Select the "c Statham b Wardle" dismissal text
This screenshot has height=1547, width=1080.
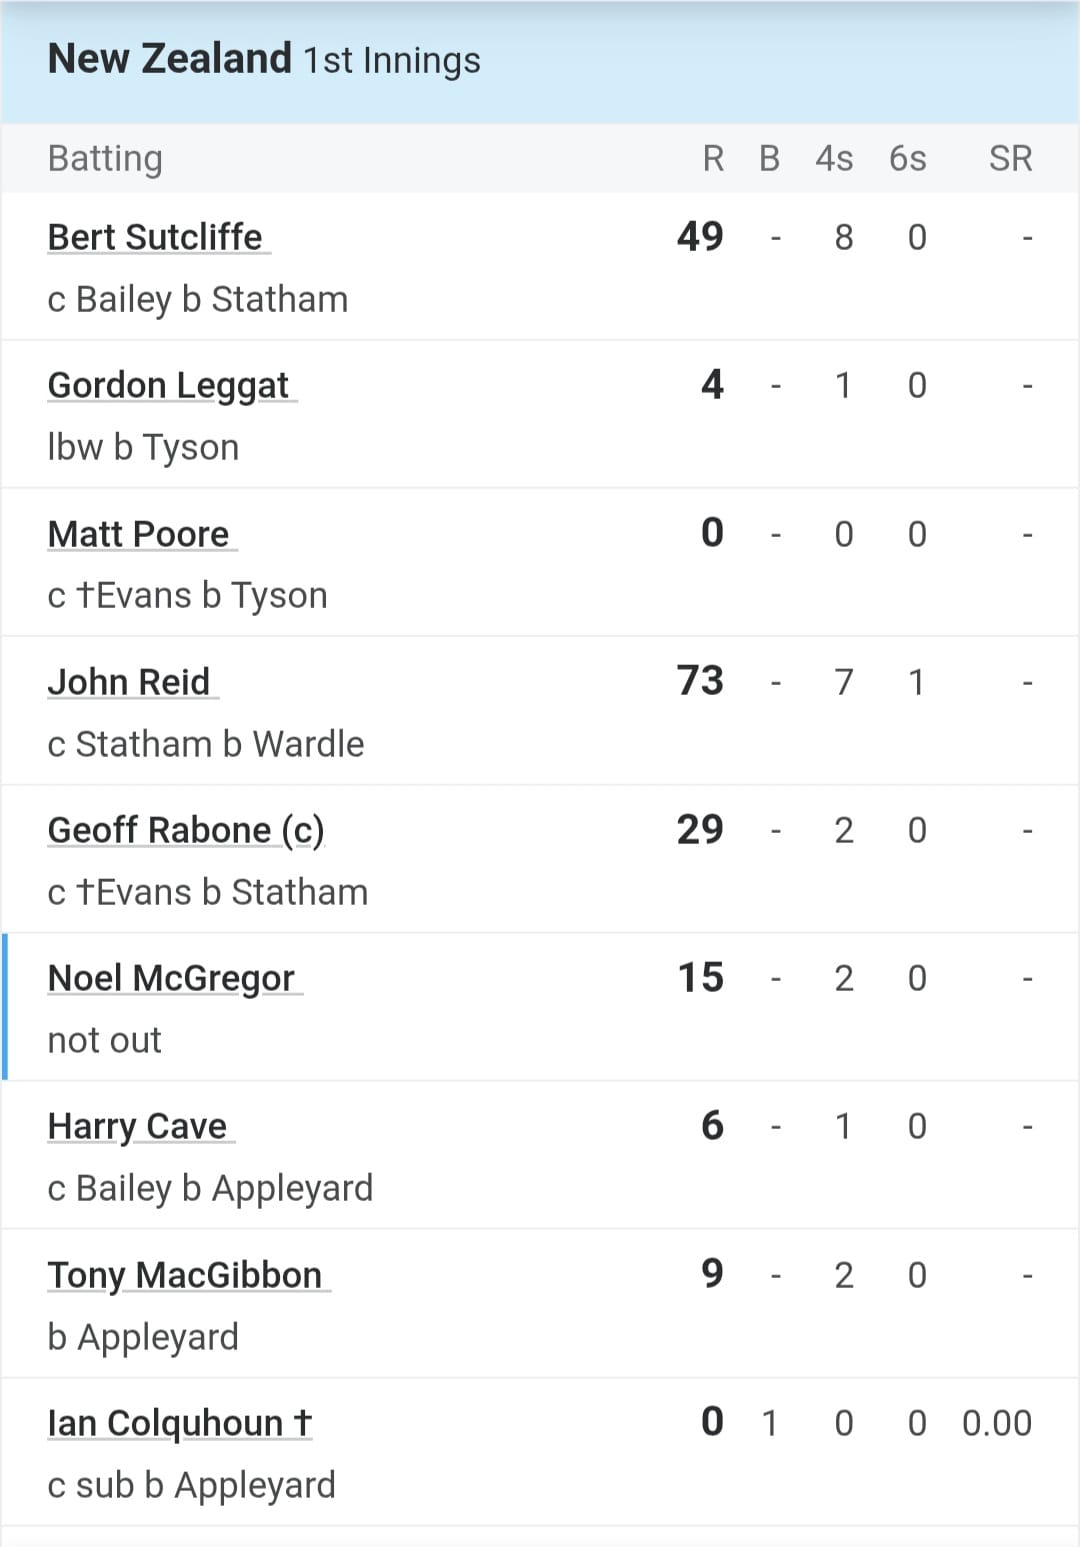pyautogui.click(x=206, y=744)
